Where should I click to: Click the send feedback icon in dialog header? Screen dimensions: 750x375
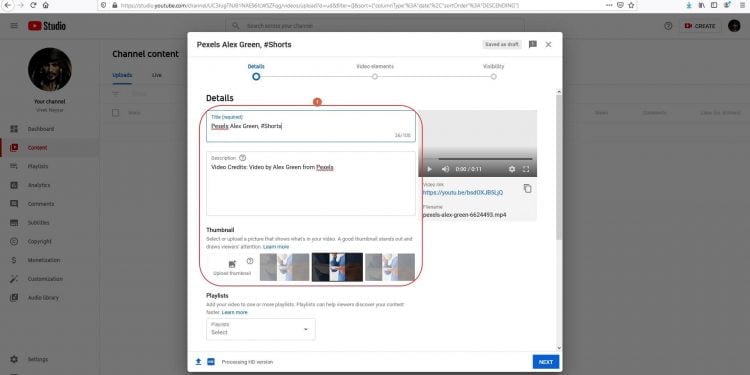[x=532, y=44]
